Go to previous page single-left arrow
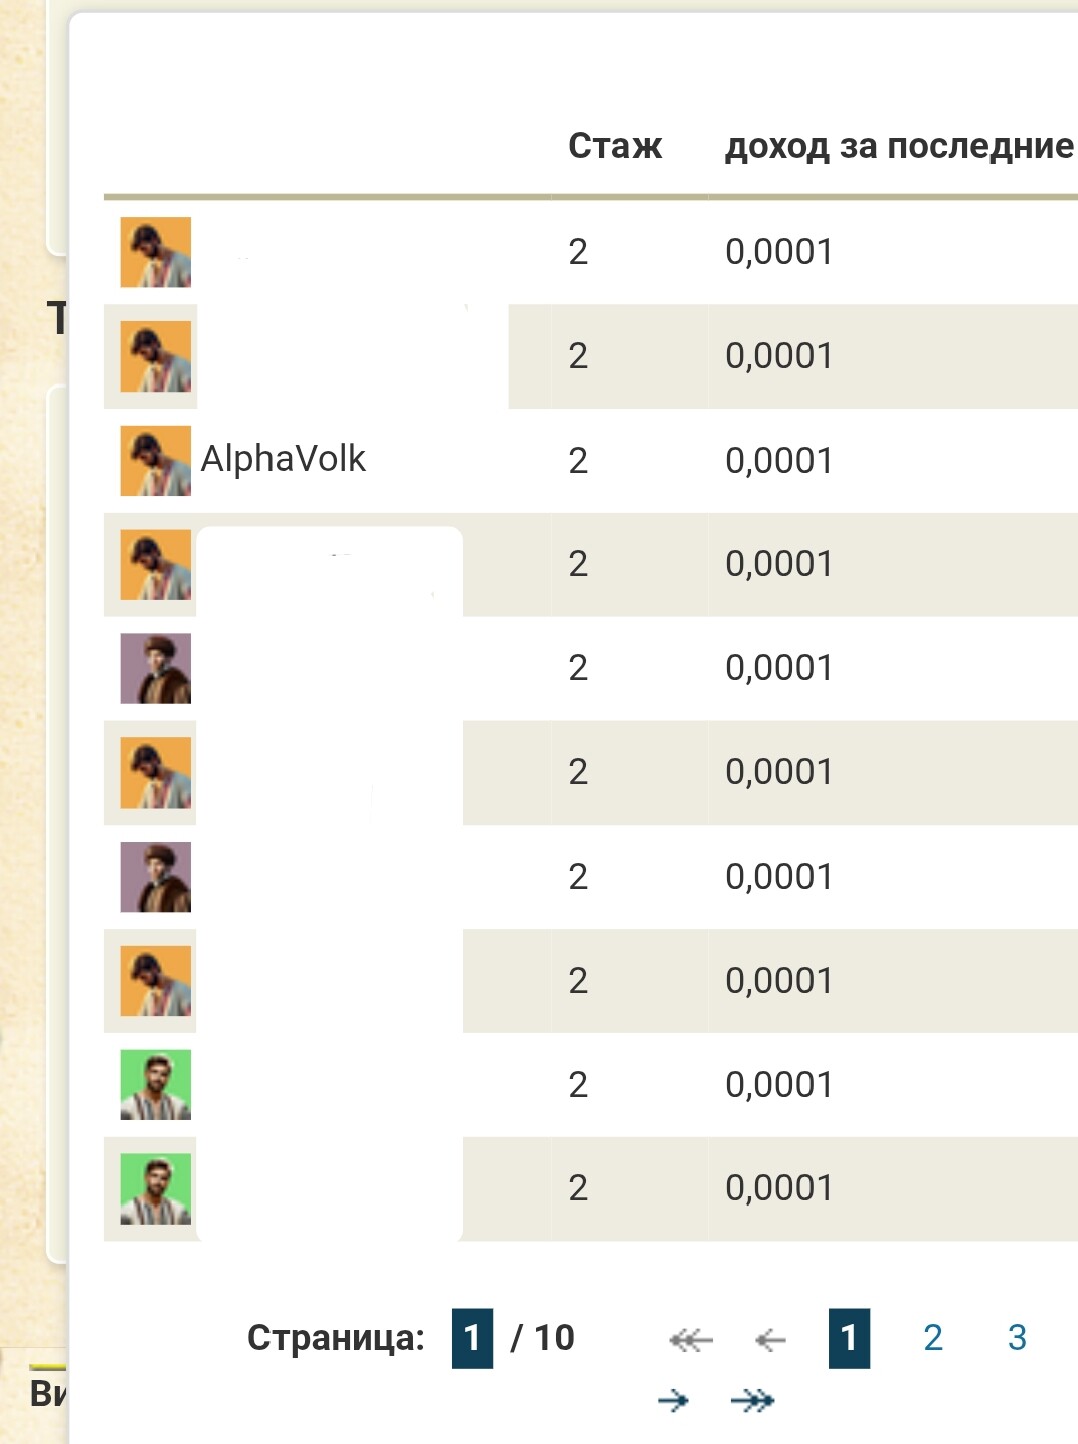Viewport: 1078px width, 1444px height. pyautogui.click(x=770, y=1339)
